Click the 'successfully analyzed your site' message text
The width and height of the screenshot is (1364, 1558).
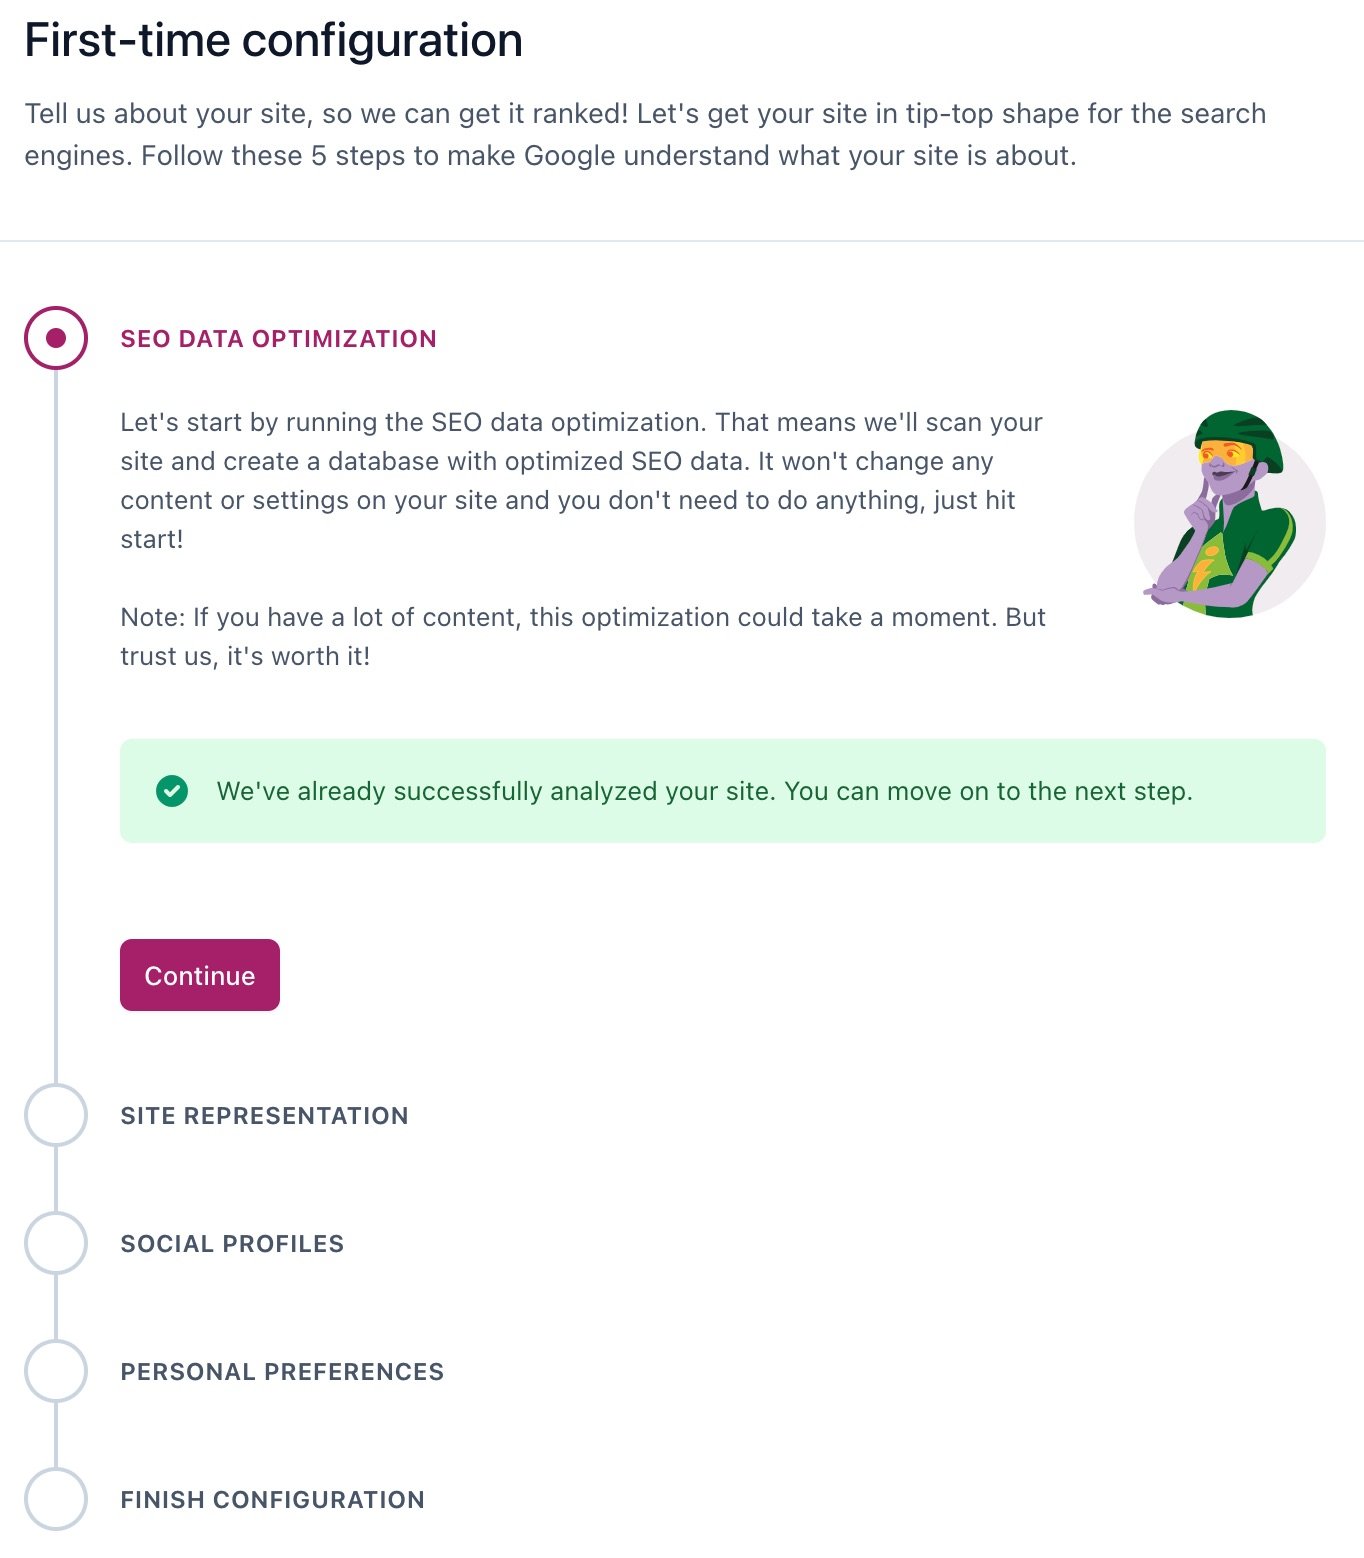704,791
